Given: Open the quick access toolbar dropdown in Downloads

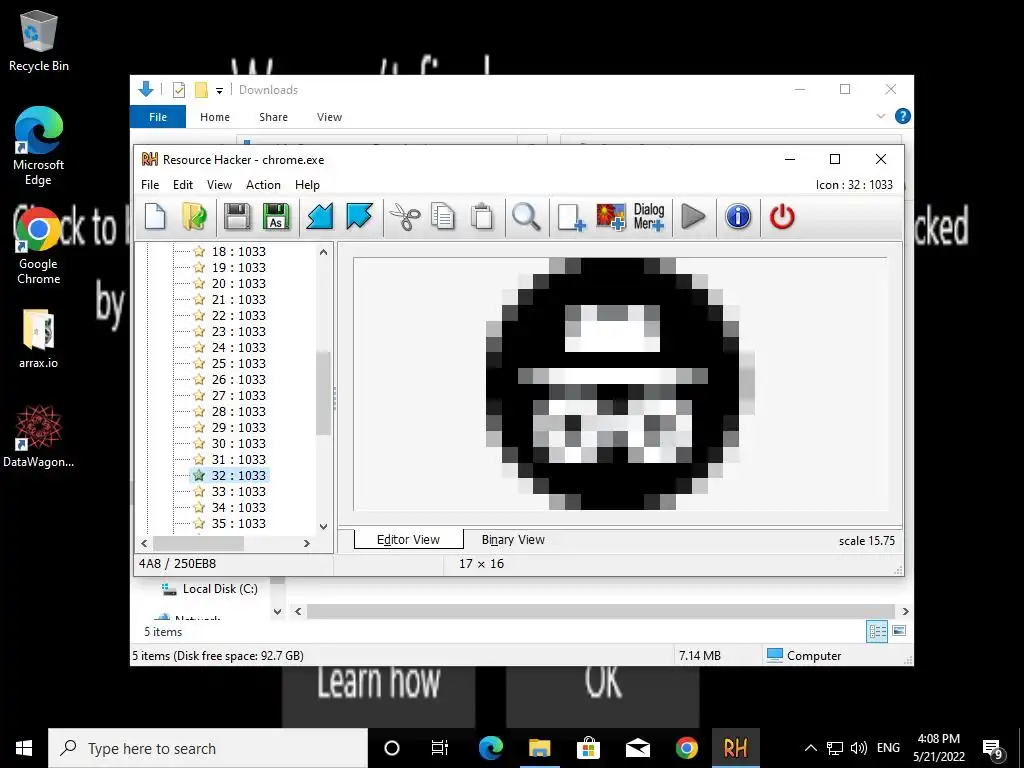Looking at the screenshot, I should tap(219, 91).
